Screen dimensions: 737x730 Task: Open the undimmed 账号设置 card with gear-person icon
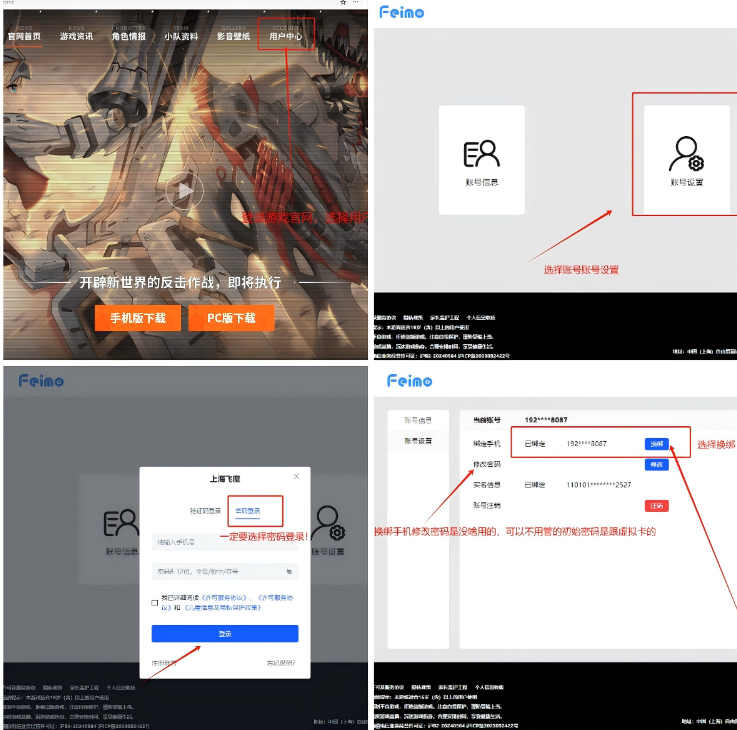[687, 160]
